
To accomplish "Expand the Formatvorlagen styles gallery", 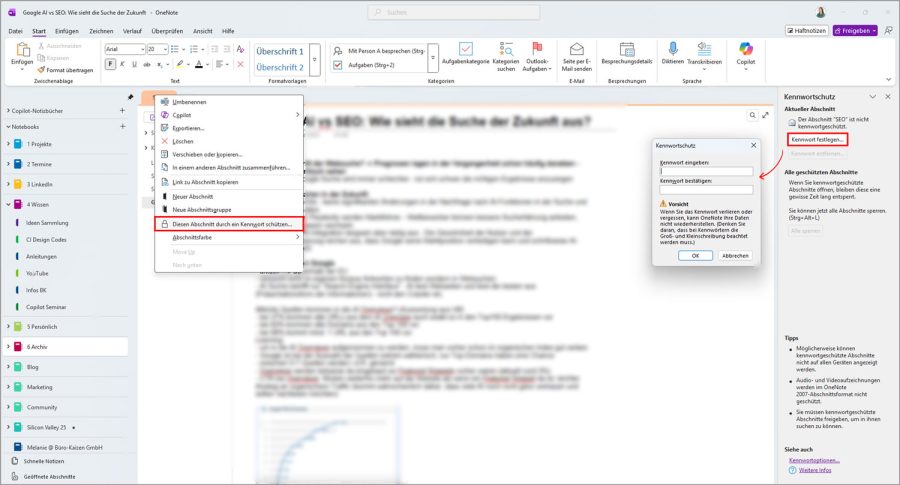I will [x=315, y=60].
